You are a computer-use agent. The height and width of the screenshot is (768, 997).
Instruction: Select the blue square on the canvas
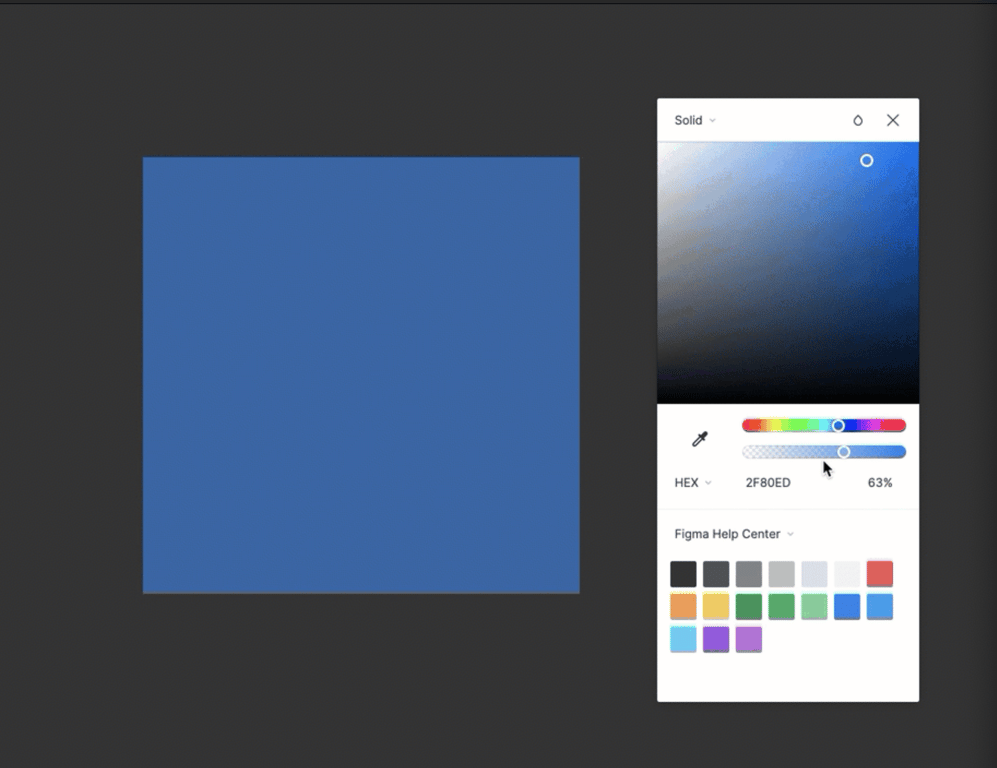click(x=361, y=375)
